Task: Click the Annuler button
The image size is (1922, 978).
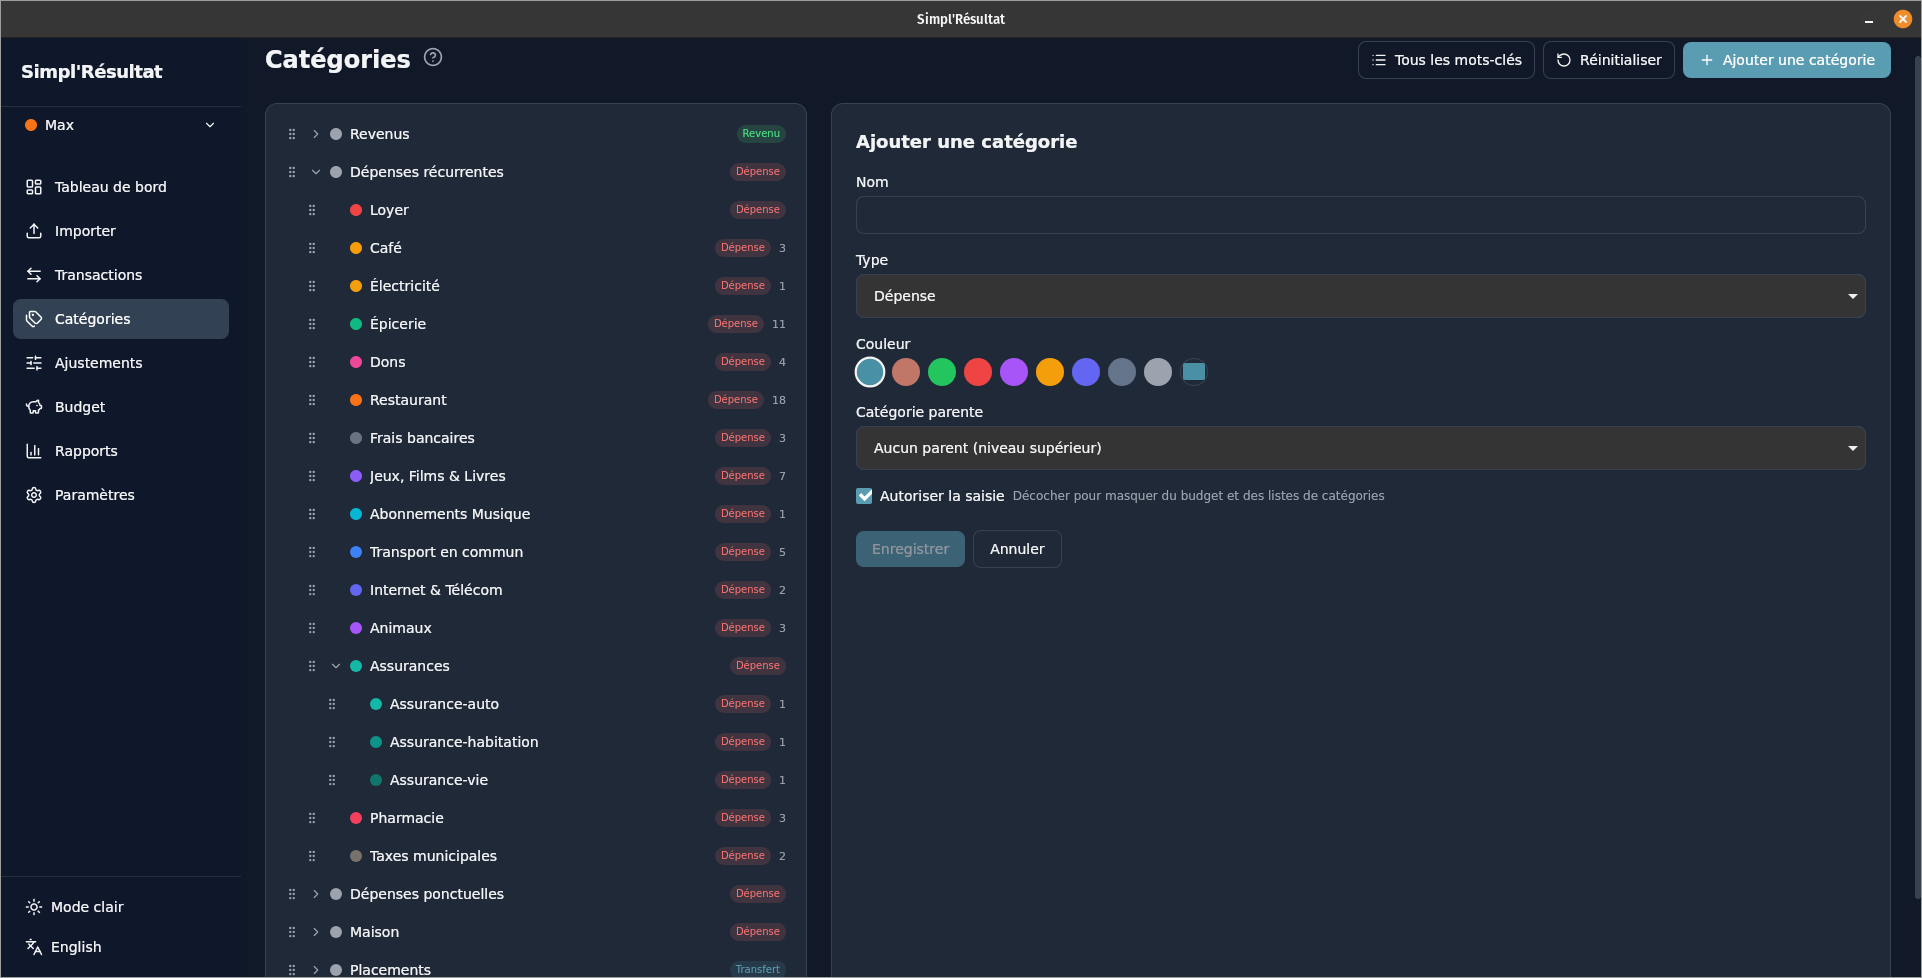Action: coord(1017,549)
